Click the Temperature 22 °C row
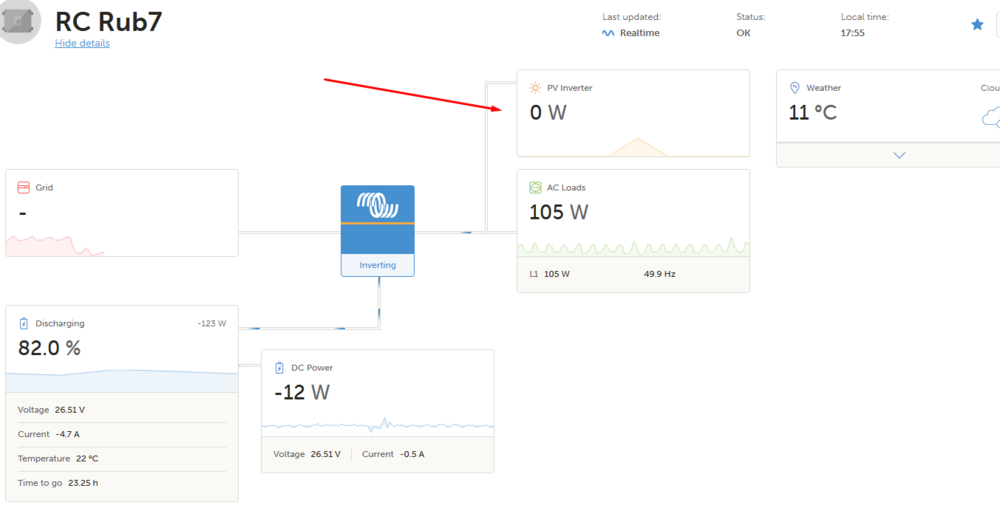The height and width of the screenshot is (505, 1000). tap(122, 458)
